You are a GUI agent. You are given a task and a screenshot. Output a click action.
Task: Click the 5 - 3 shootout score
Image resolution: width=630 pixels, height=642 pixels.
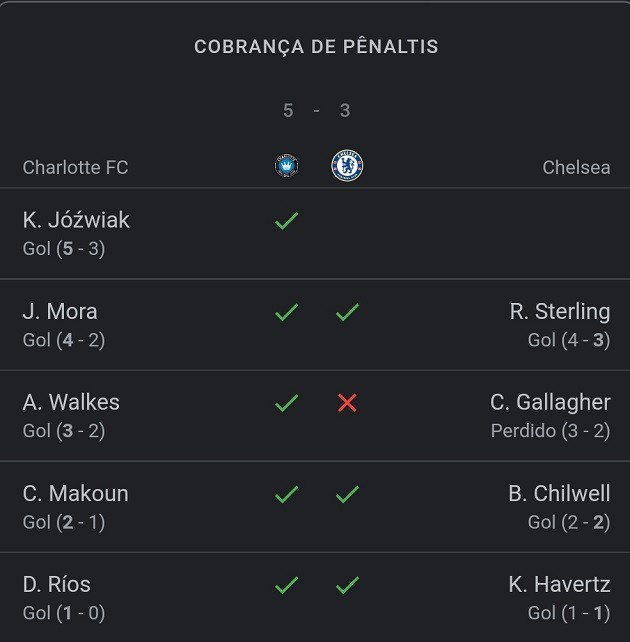pos(316,111)
